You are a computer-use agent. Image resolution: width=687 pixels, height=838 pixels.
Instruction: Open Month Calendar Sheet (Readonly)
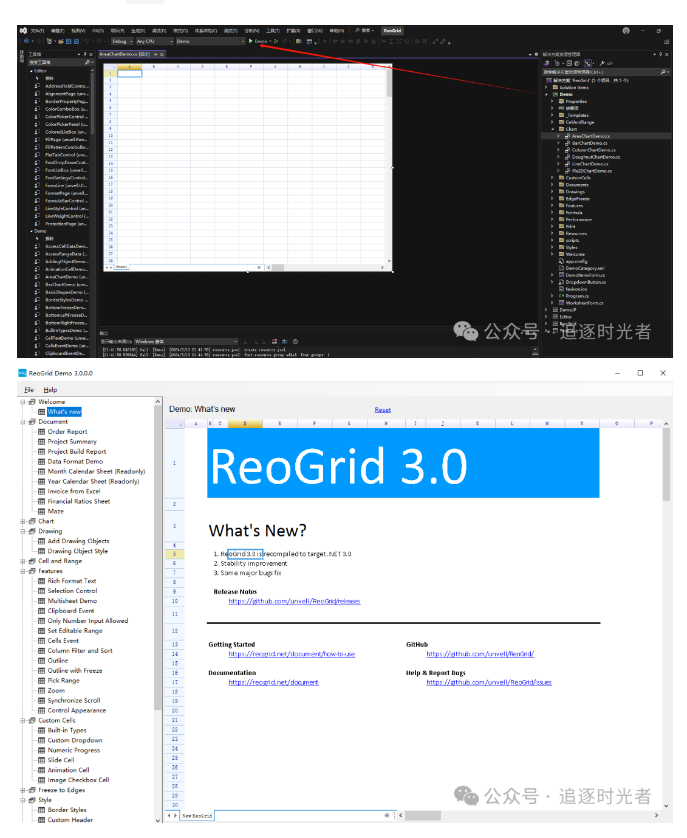[x=96, y=472]
